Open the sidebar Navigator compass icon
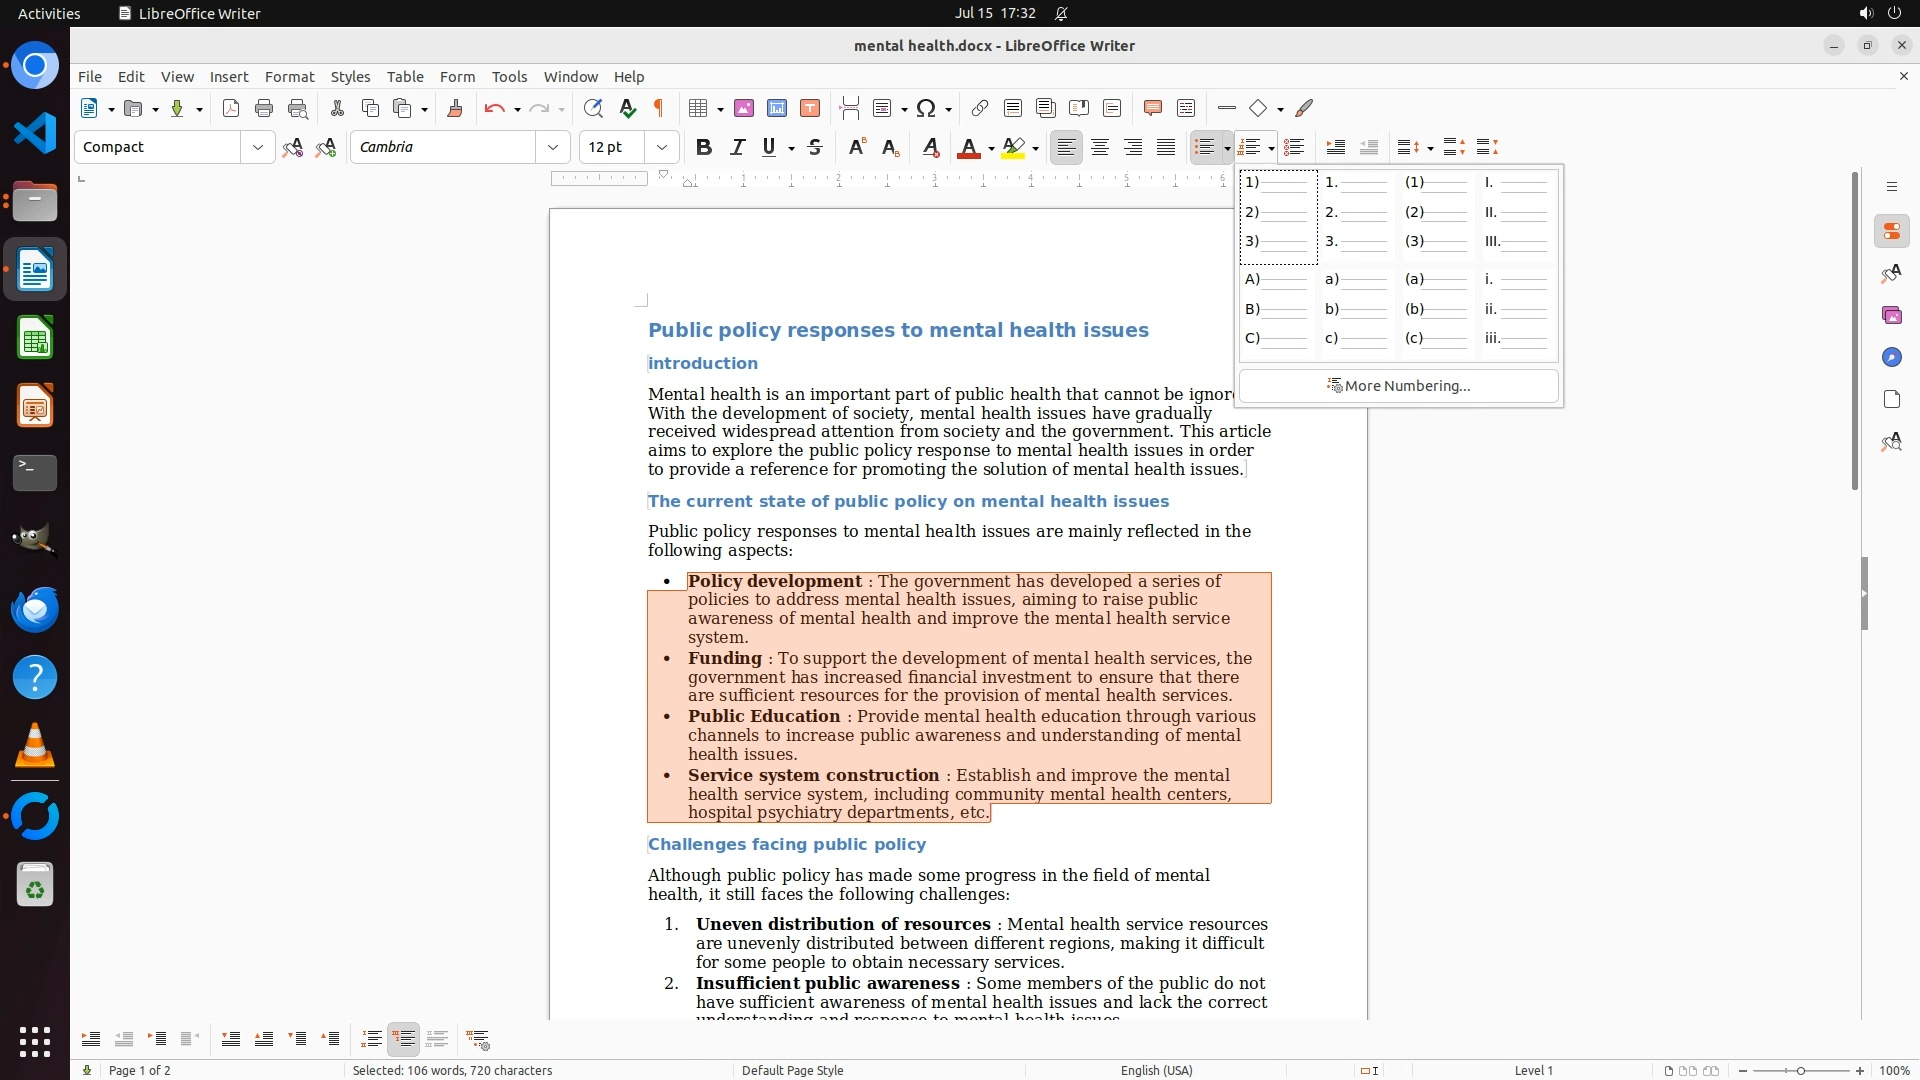The height and width of the screenshot is (1080, 1920). click(x=1891, y=357)
